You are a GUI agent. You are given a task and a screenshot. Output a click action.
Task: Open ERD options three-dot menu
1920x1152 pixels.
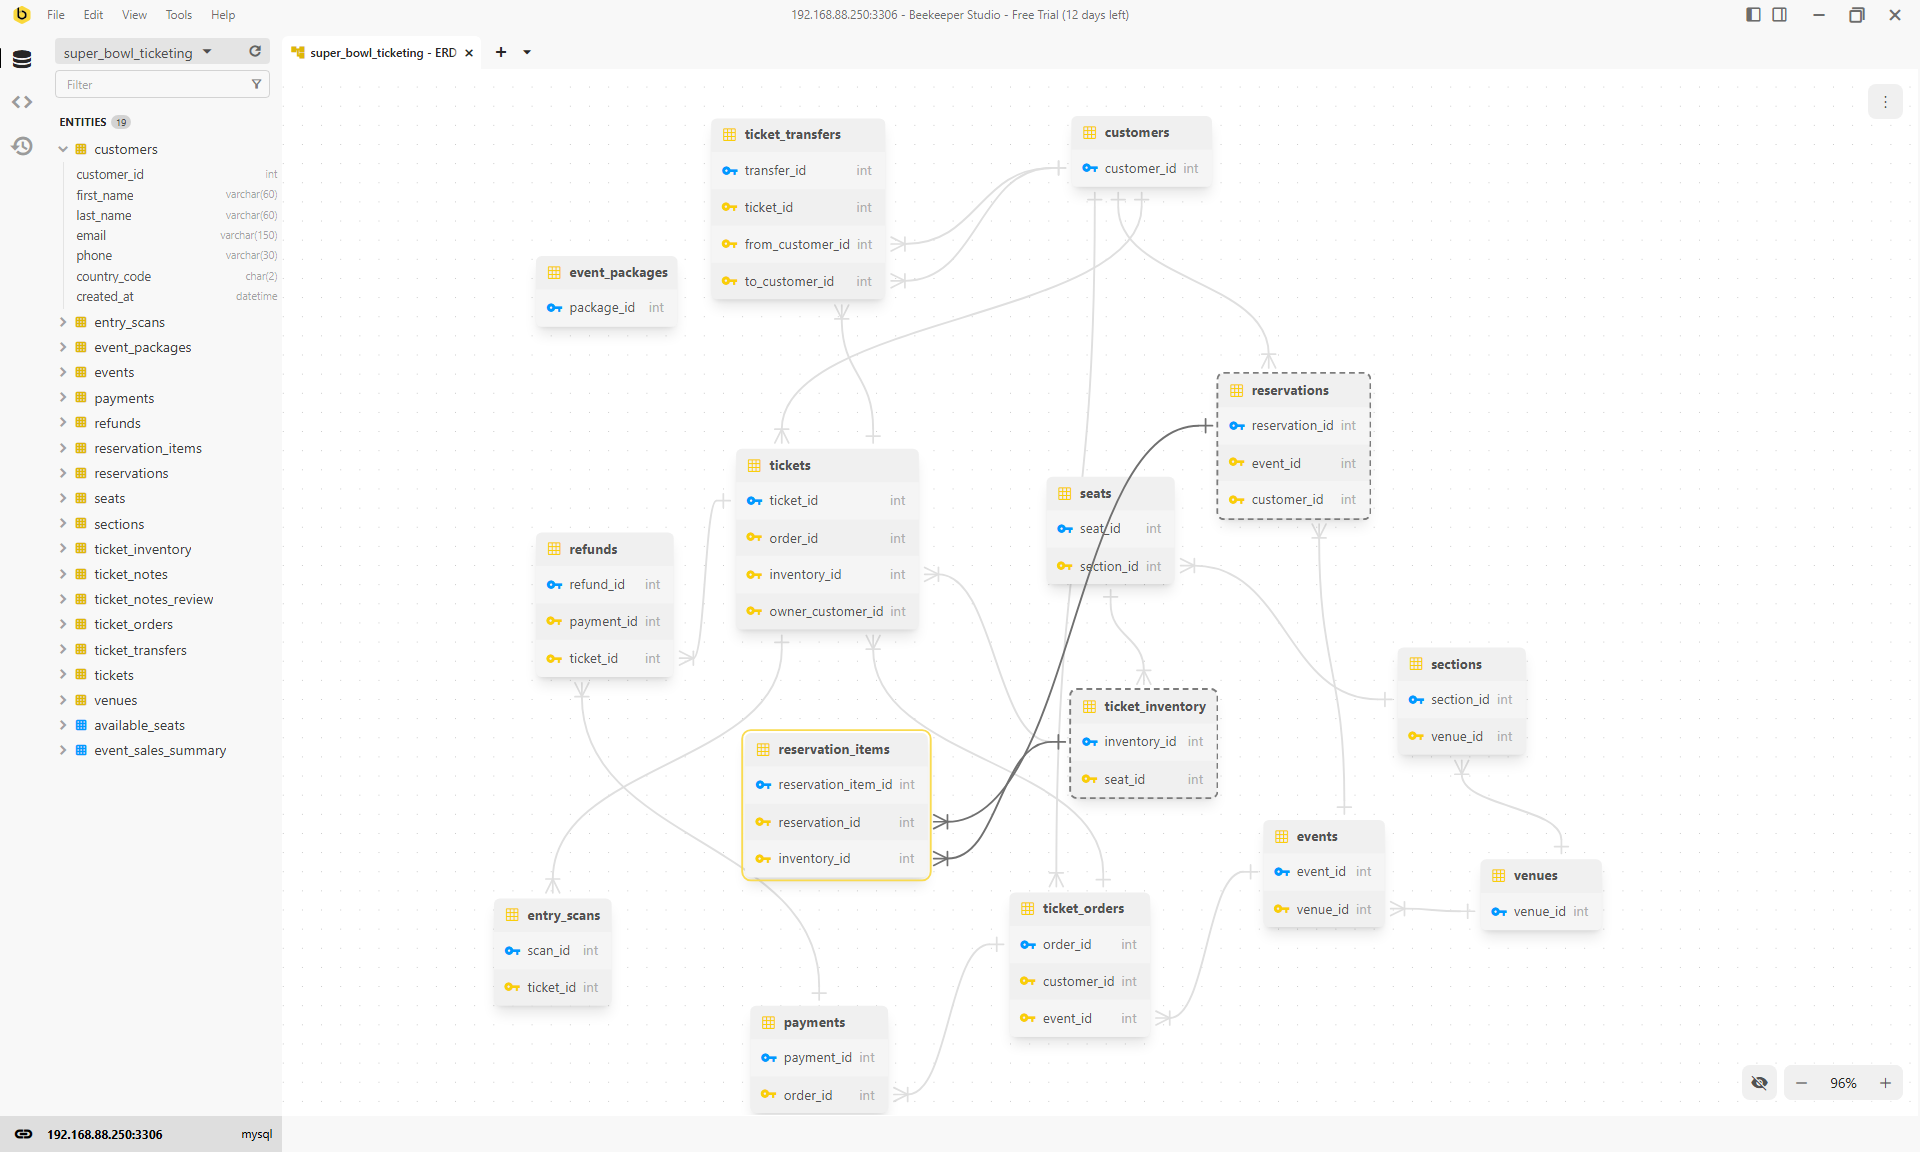point(1885,102)
